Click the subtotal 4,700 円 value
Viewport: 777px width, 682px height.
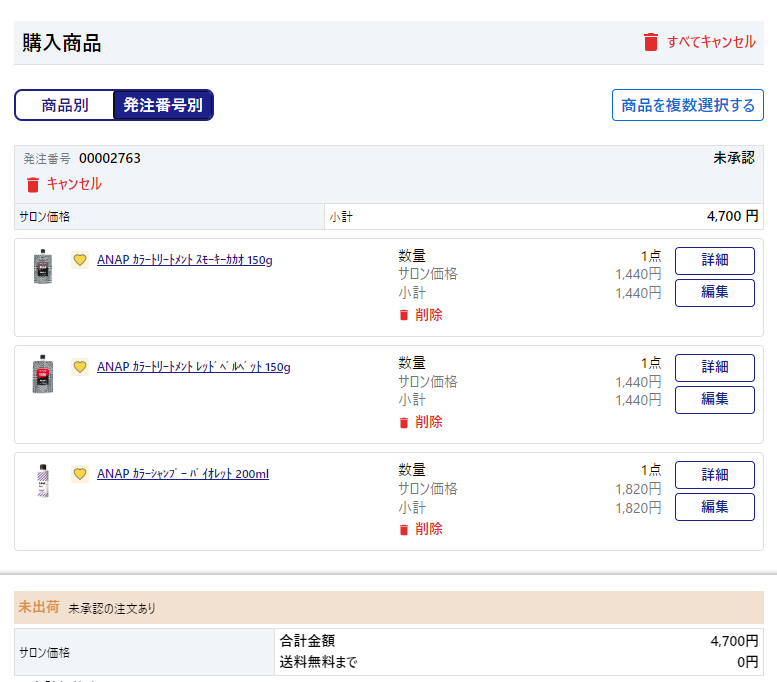tap(732, 216)
